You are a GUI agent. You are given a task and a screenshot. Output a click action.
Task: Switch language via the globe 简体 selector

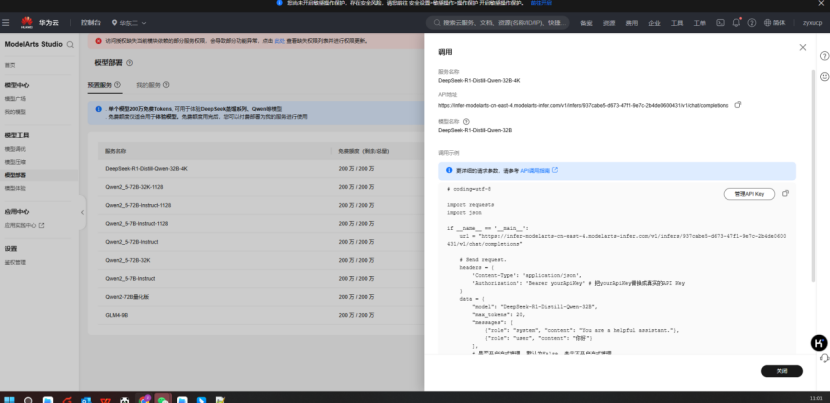(x=774, y=23)
